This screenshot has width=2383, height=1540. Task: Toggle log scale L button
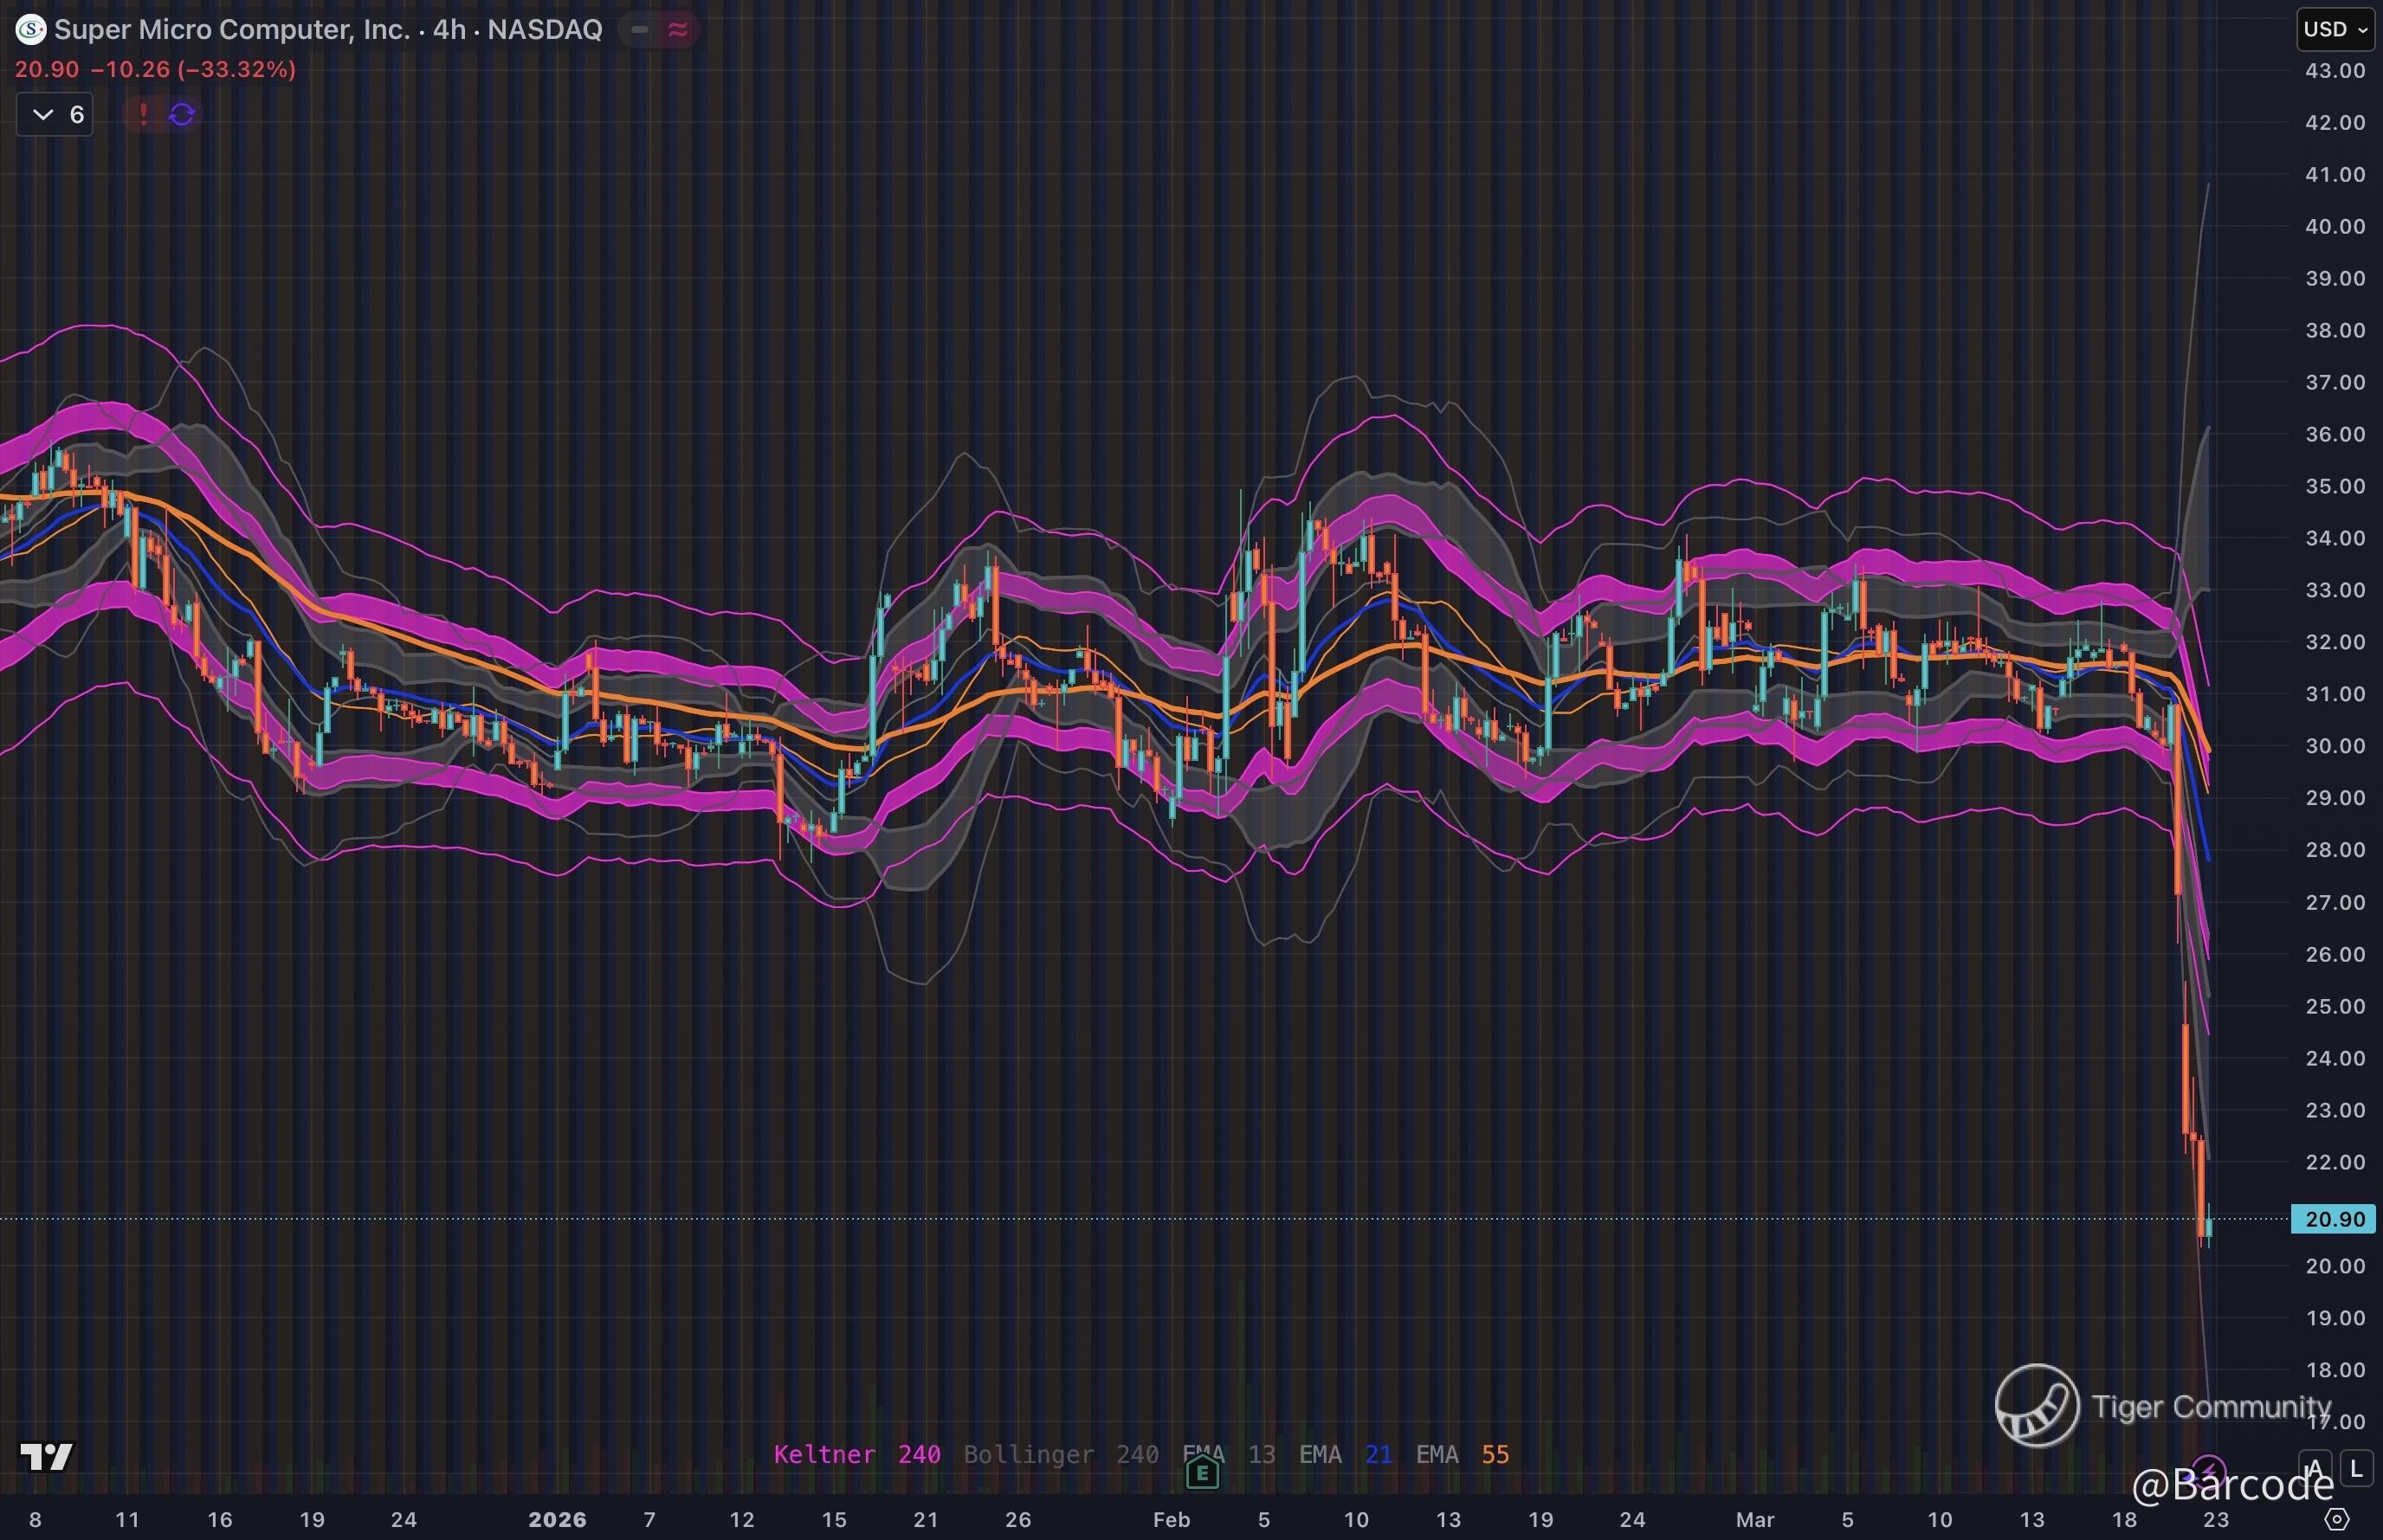(x=2357, y=1470)
